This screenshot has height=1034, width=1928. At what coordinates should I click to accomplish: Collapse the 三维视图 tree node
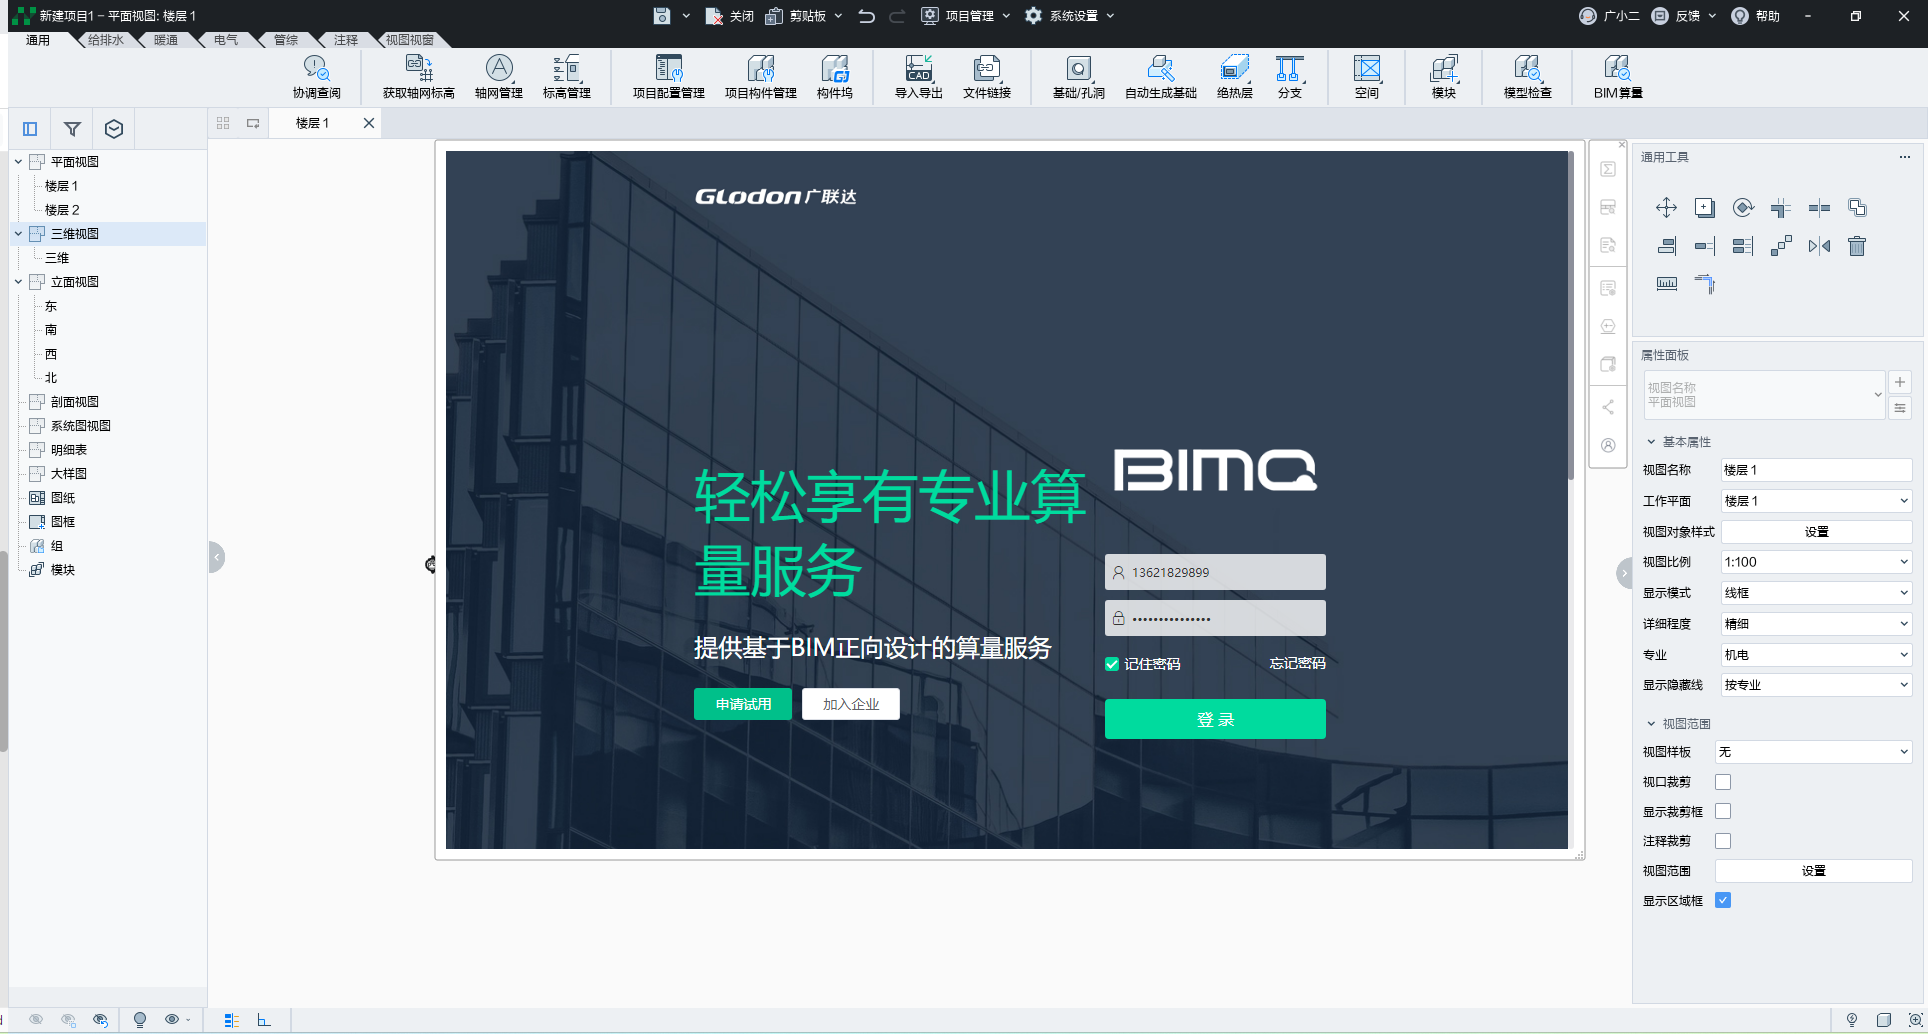[18, 233]
